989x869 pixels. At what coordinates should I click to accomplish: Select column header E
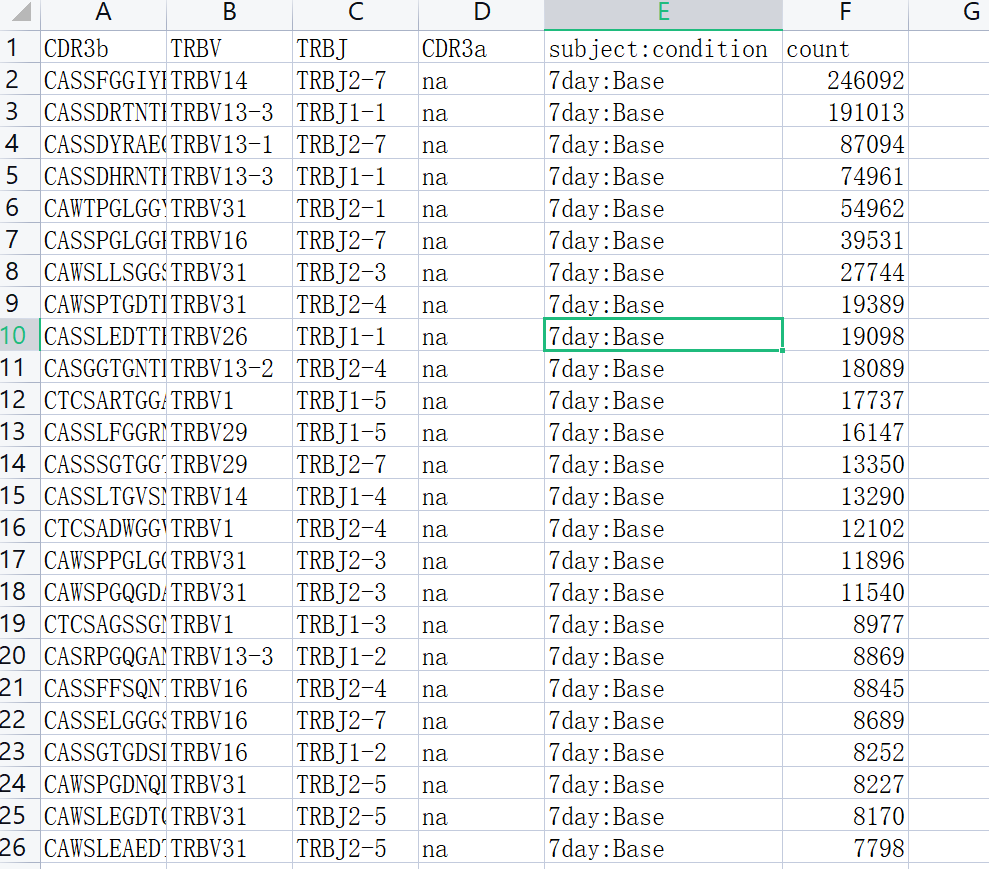coord(662,13)
